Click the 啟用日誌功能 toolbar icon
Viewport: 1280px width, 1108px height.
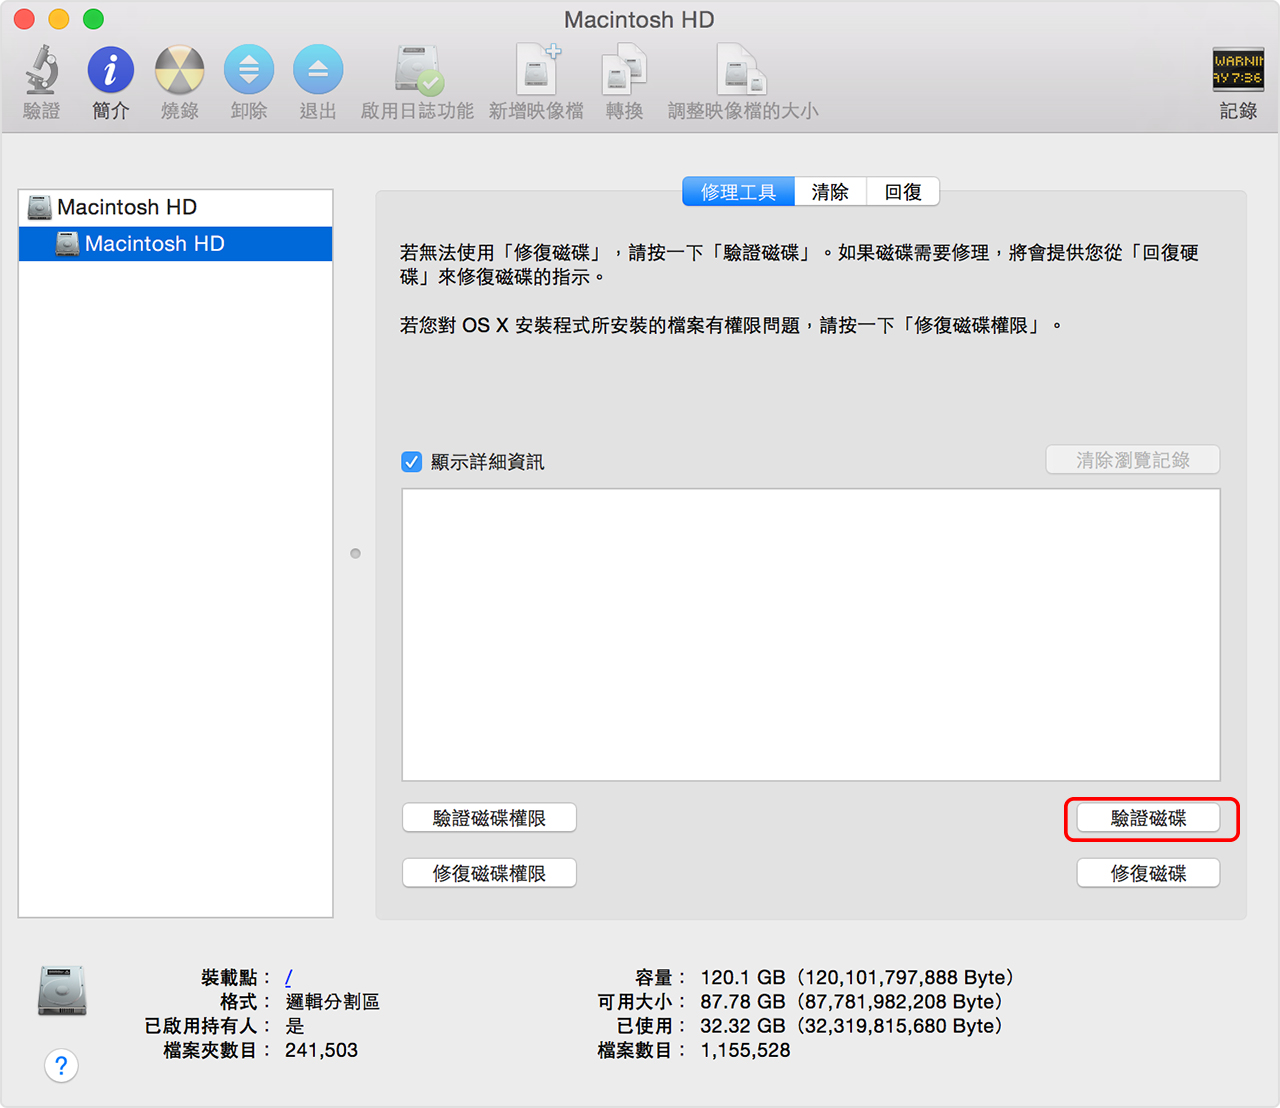[418, 70]
